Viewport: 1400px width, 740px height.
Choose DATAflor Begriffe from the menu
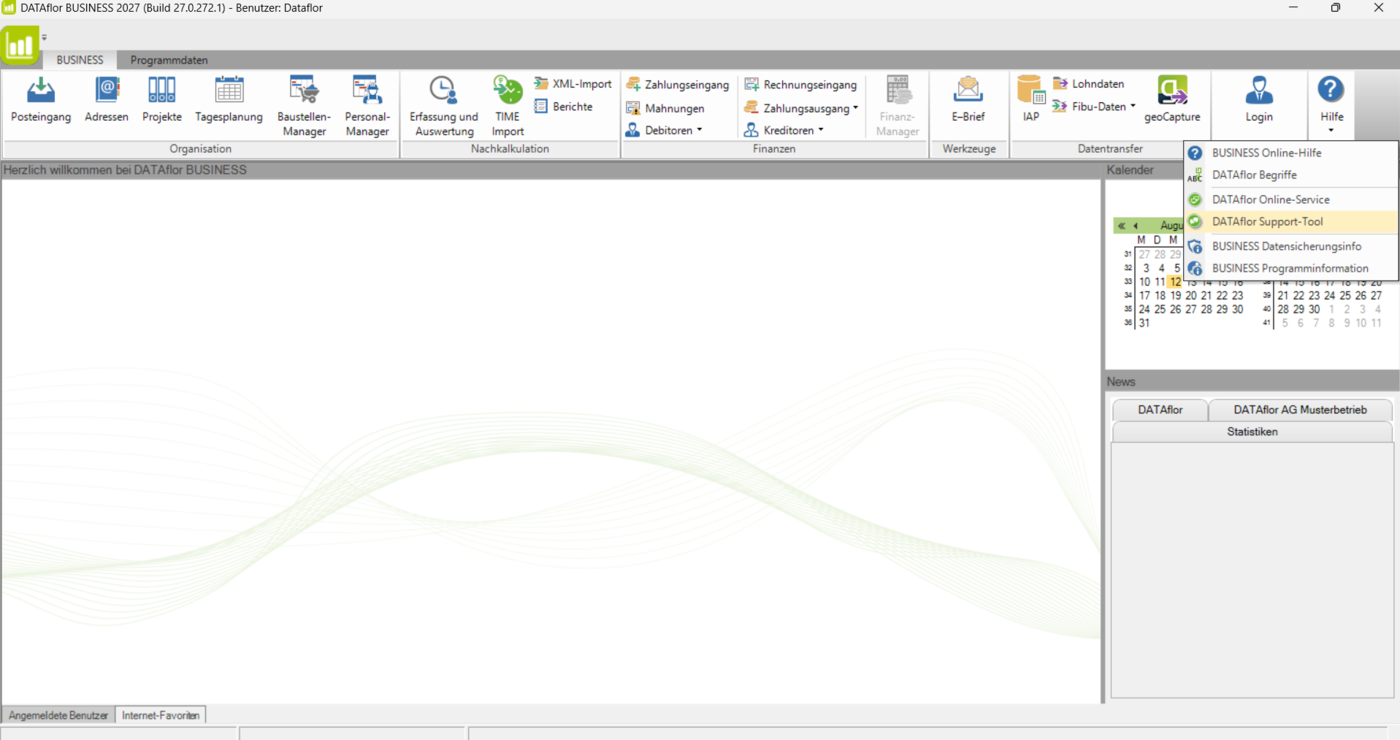coord(1291,175)
